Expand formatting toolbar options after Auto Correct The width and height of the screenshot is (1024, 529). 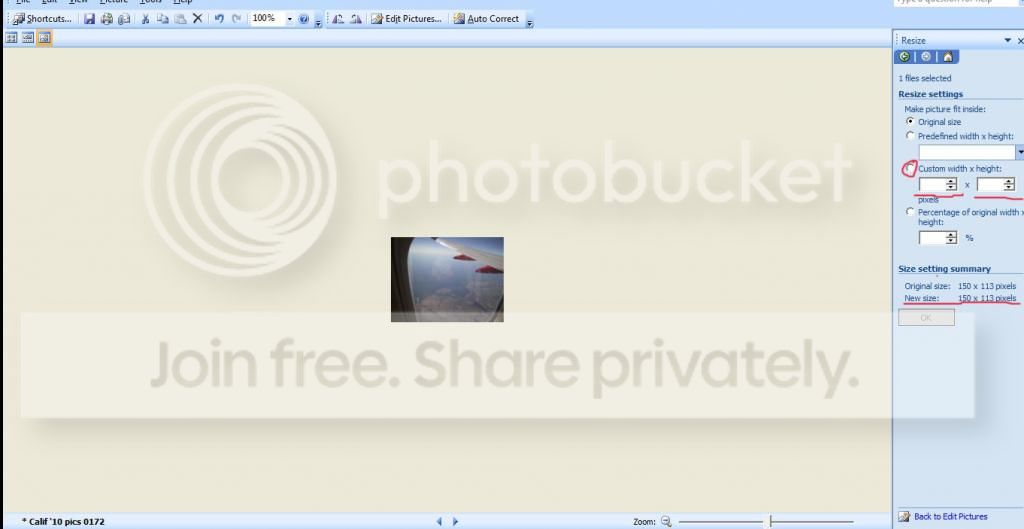click(x=530, y=21)
